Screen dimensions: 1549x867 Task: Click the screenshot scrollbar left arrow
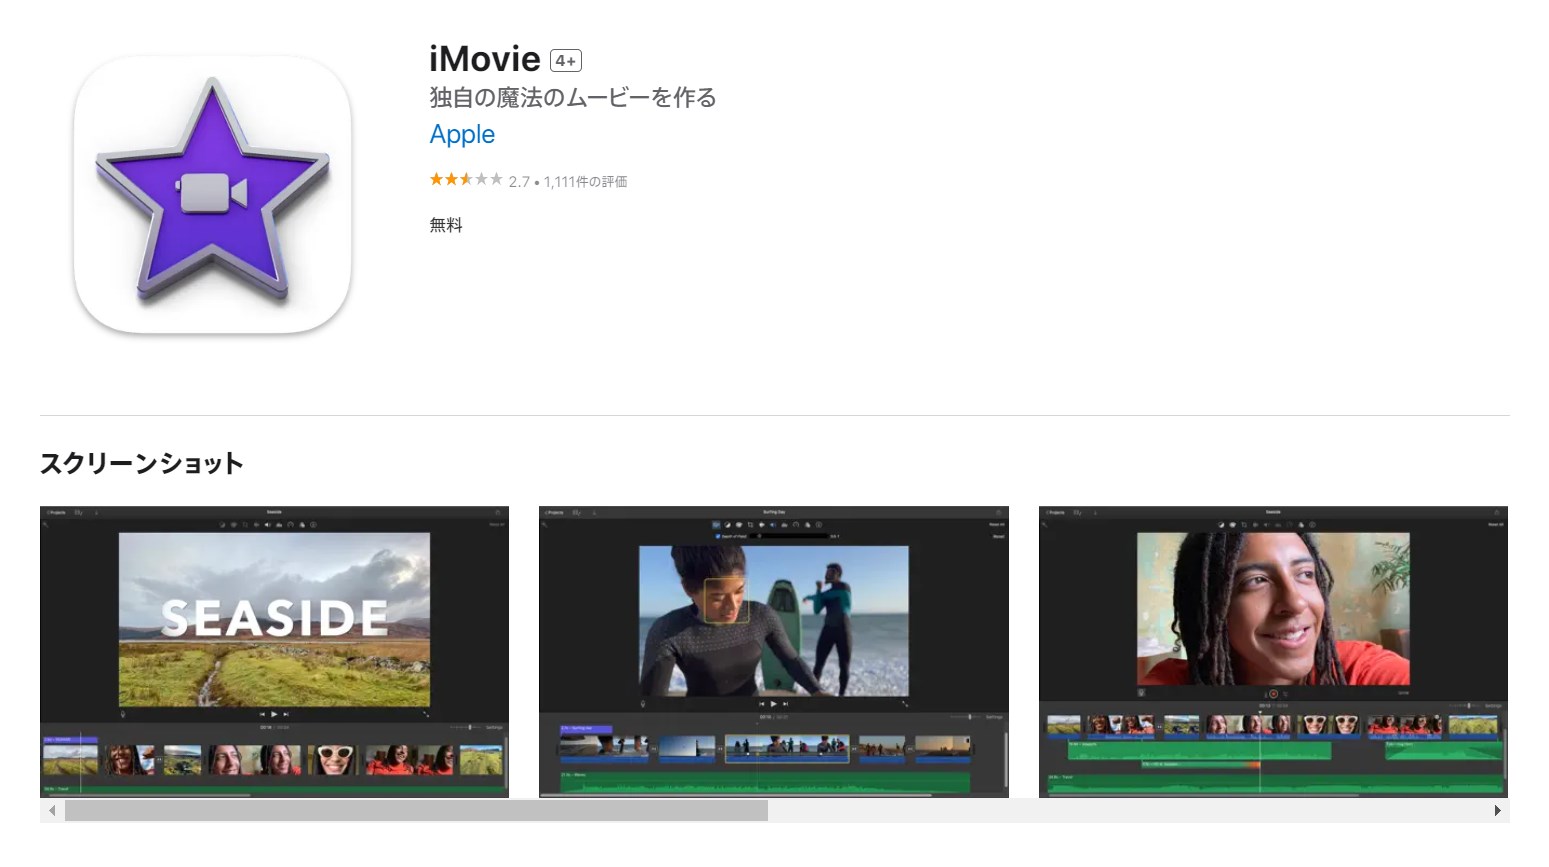(x=52, y=811)
